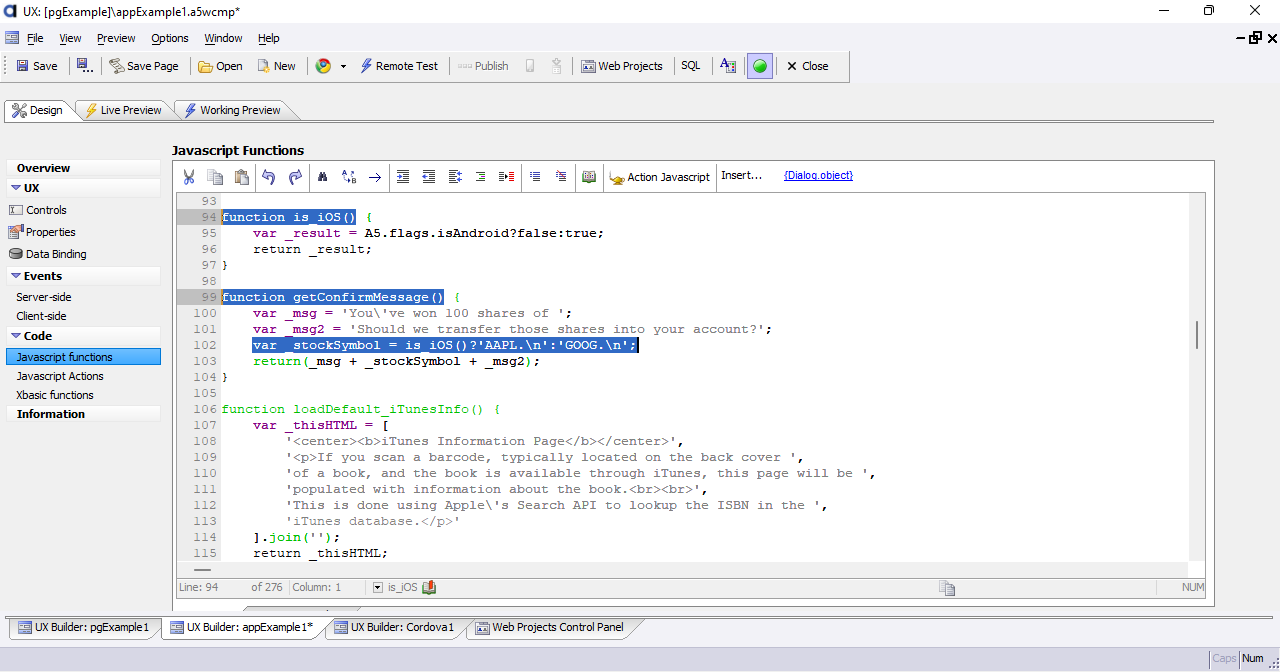Select Properties in the UX section
The image size is (1280, 672).
pos(50,232)
